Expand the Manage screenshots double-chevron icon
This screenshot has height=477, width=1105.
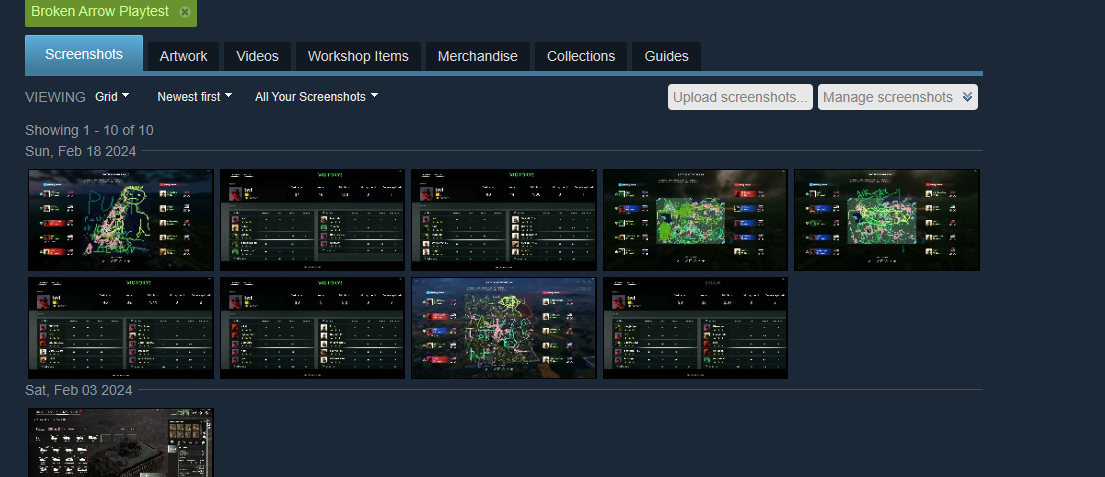(968, 97)
